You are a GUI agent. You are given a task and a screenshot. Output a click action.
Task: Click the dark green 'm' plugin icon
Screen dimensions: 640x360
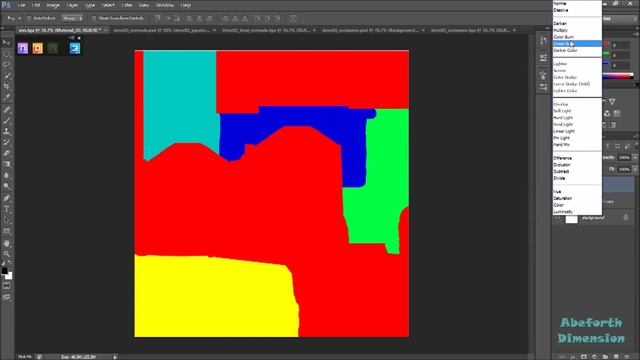tap(53, 48)
